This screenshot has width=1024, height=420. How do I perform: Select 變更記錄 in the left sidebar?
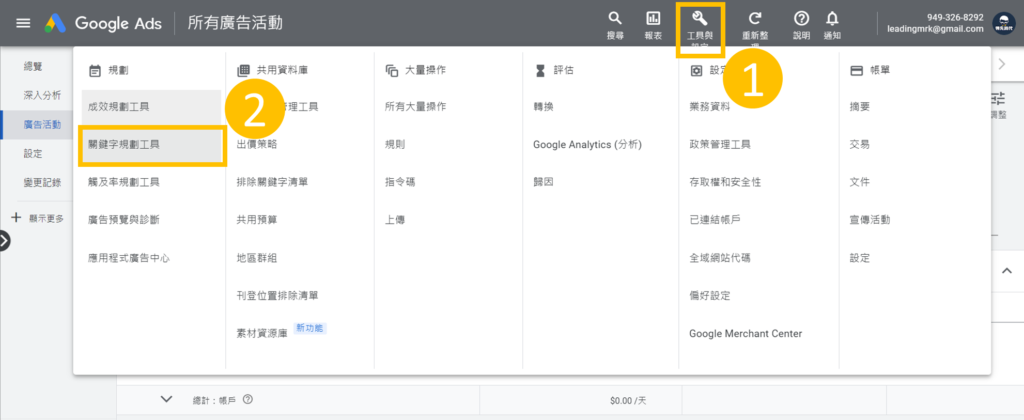[x=42, y=182]
